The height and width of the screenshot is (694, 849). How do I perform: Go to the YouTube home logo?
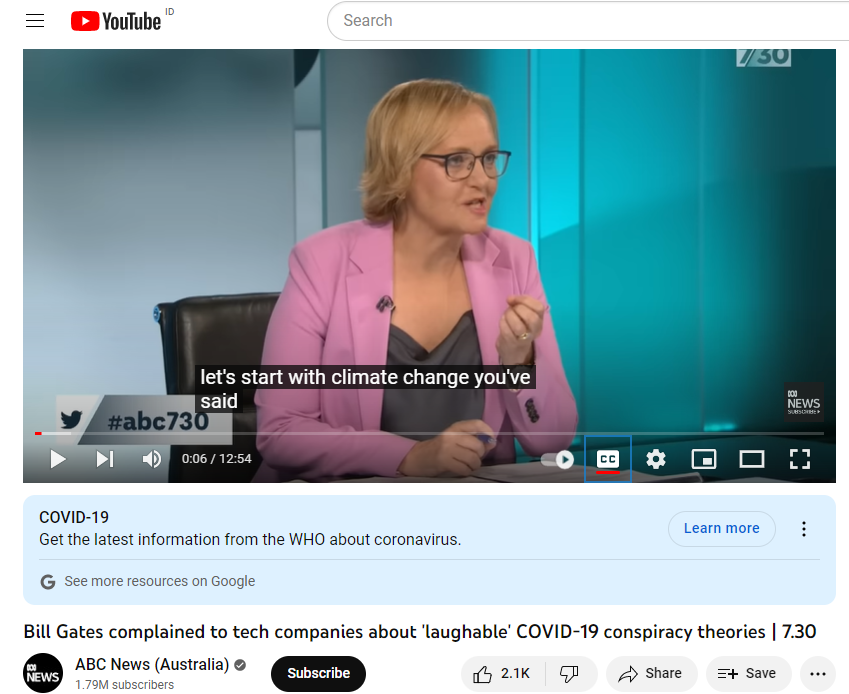(x=116, y=21)
